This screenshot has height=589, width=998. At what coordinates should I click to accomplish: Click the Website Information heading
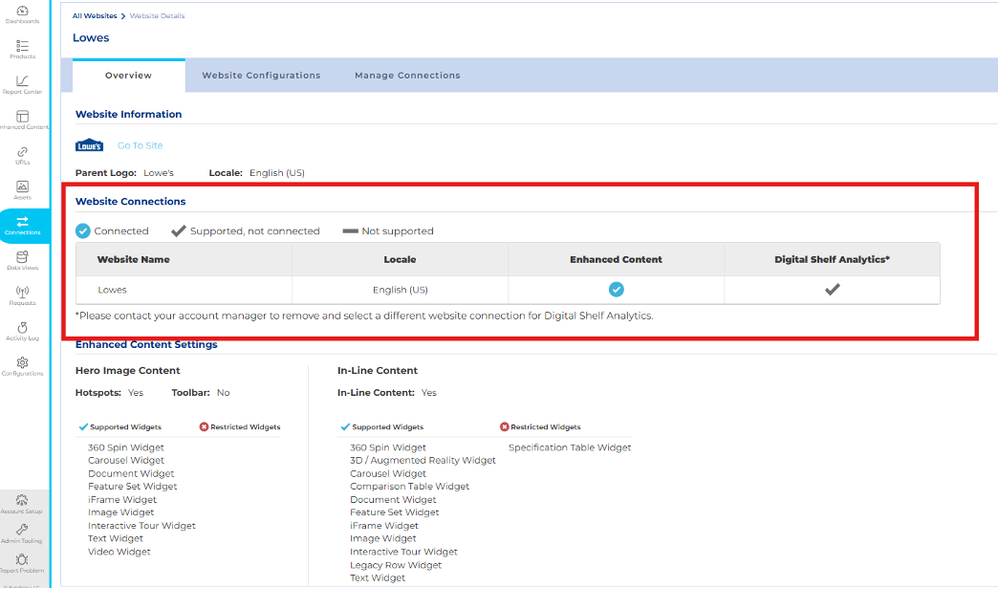[129, 114]
